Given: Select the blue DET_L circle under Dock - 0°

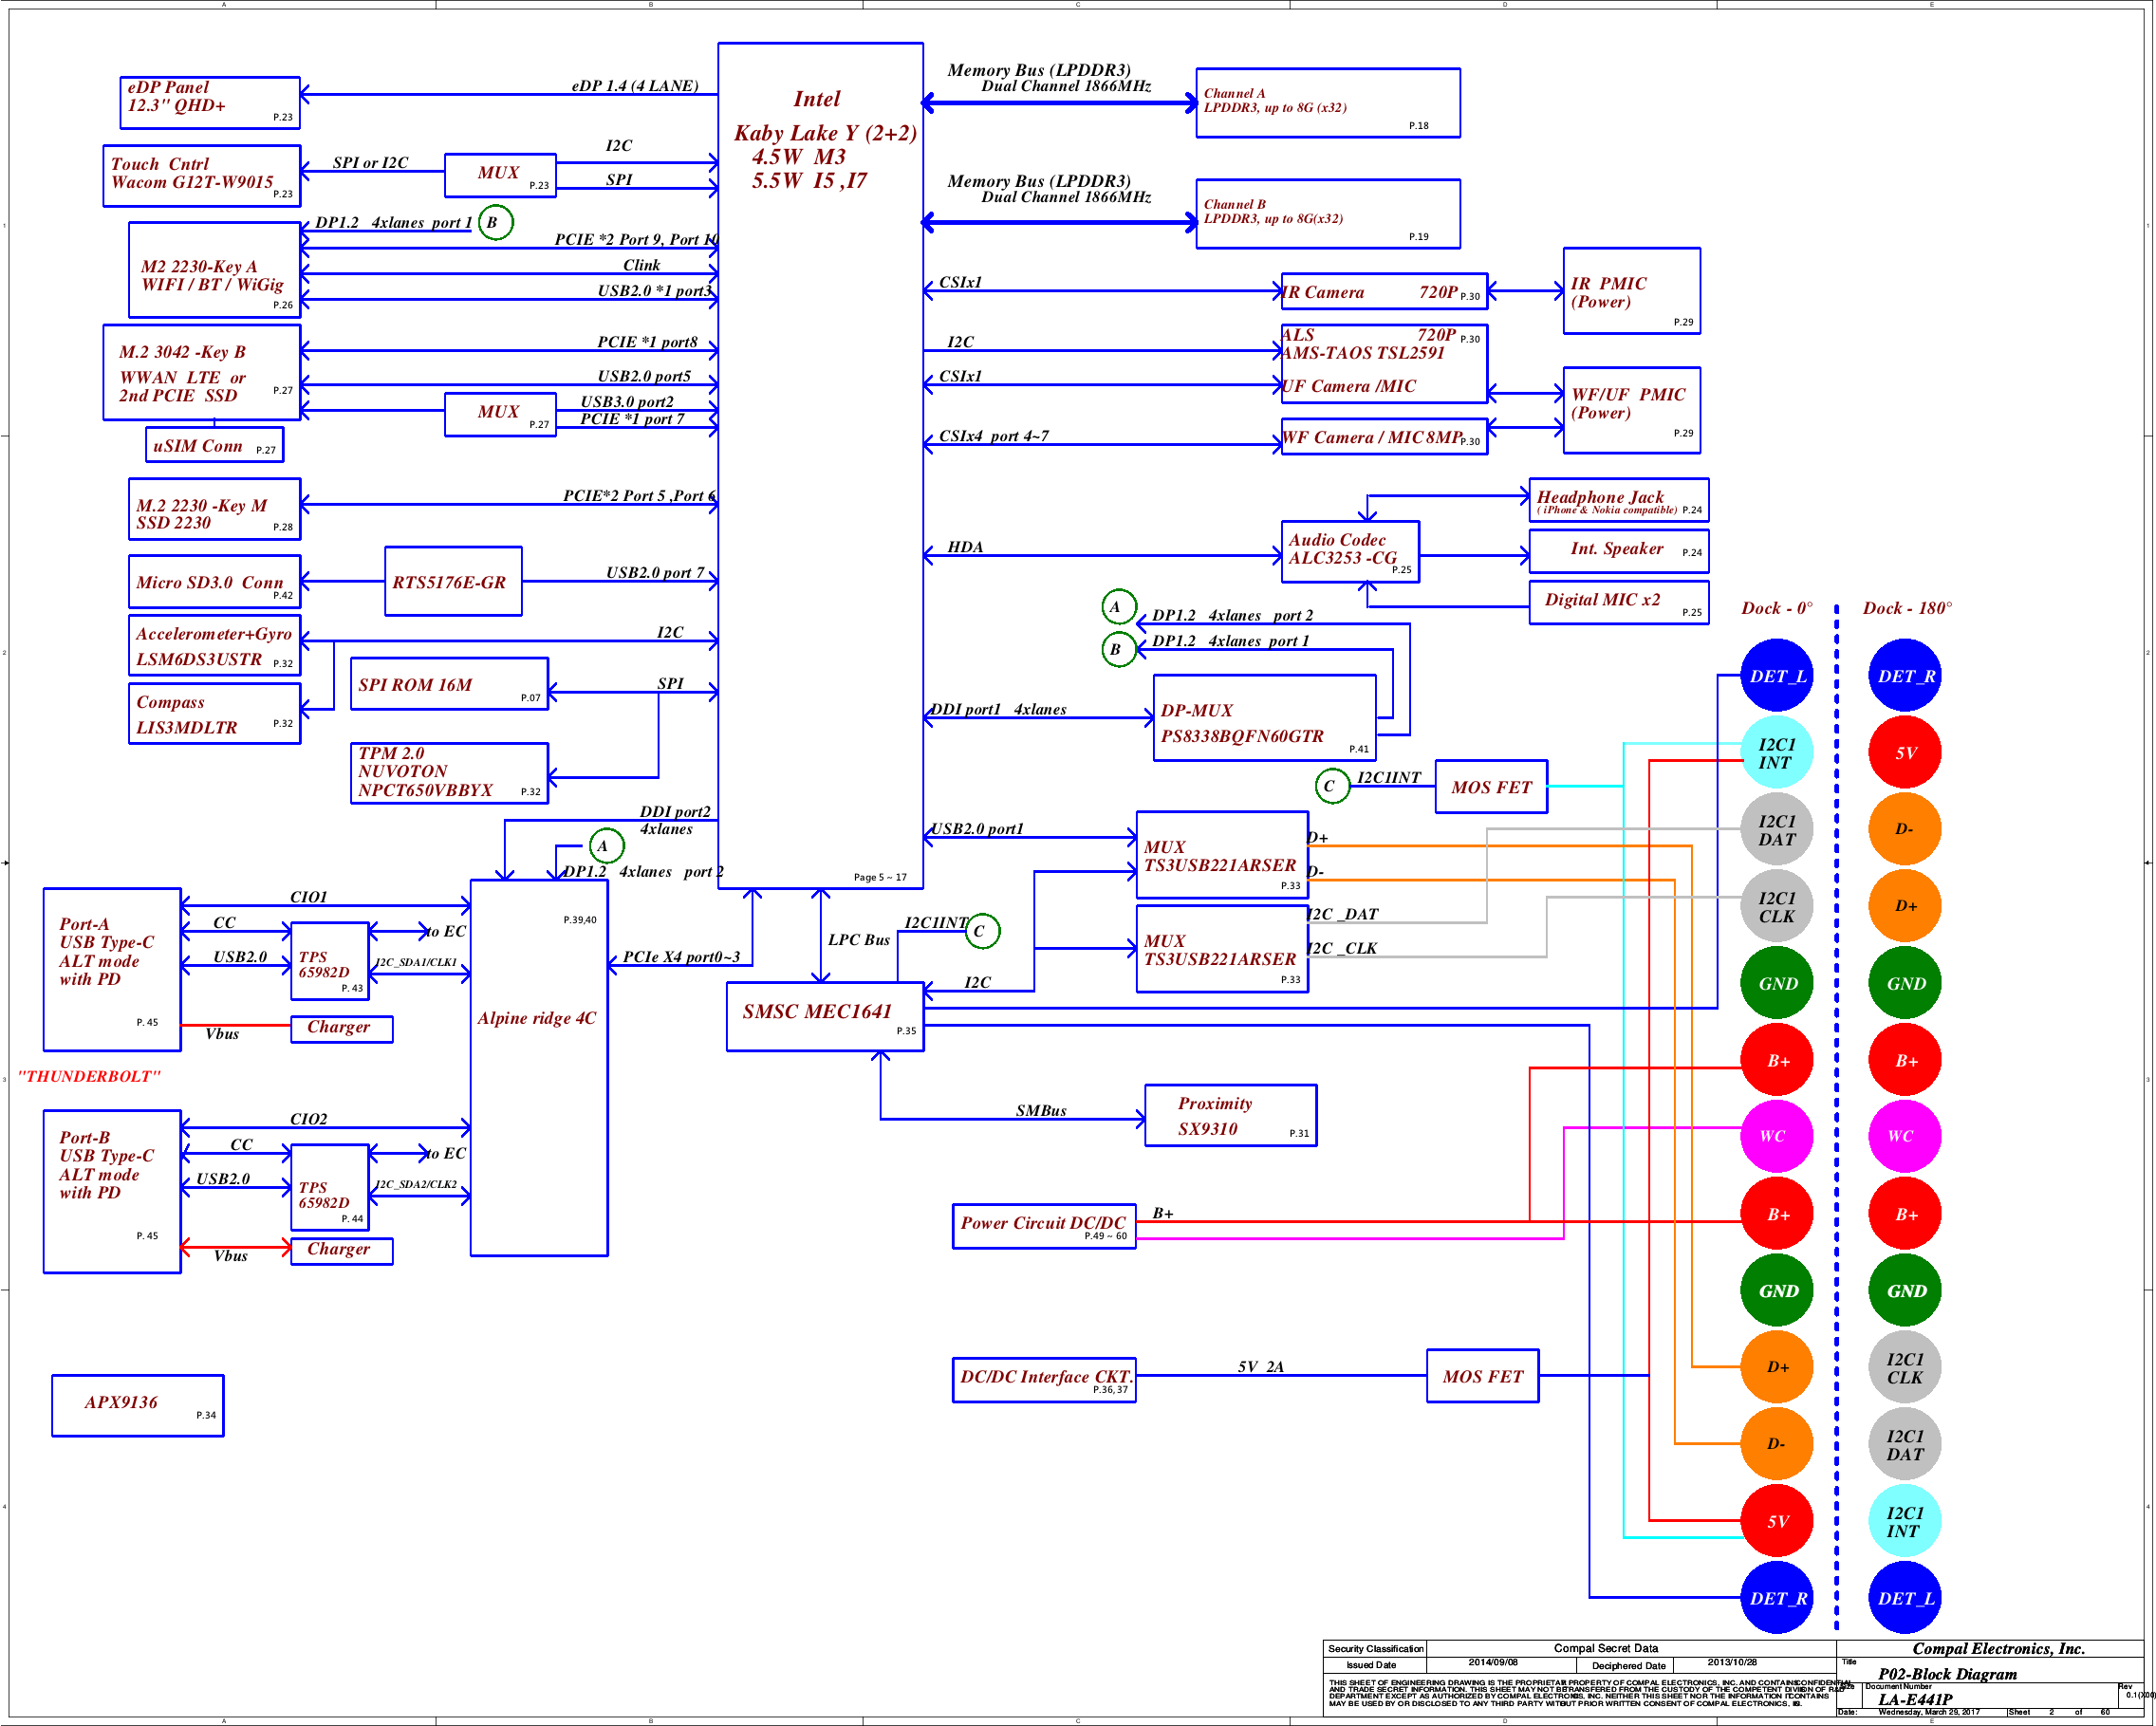Looking at the screenshot, I should pyautogui.click(x=1777, y=675).
